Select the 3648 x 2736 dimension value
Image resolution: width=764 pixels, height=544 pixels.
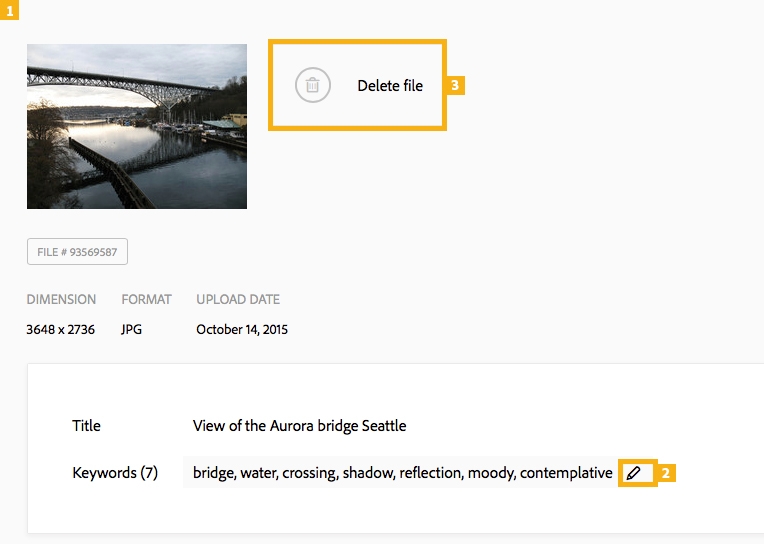tap(60, 329)
